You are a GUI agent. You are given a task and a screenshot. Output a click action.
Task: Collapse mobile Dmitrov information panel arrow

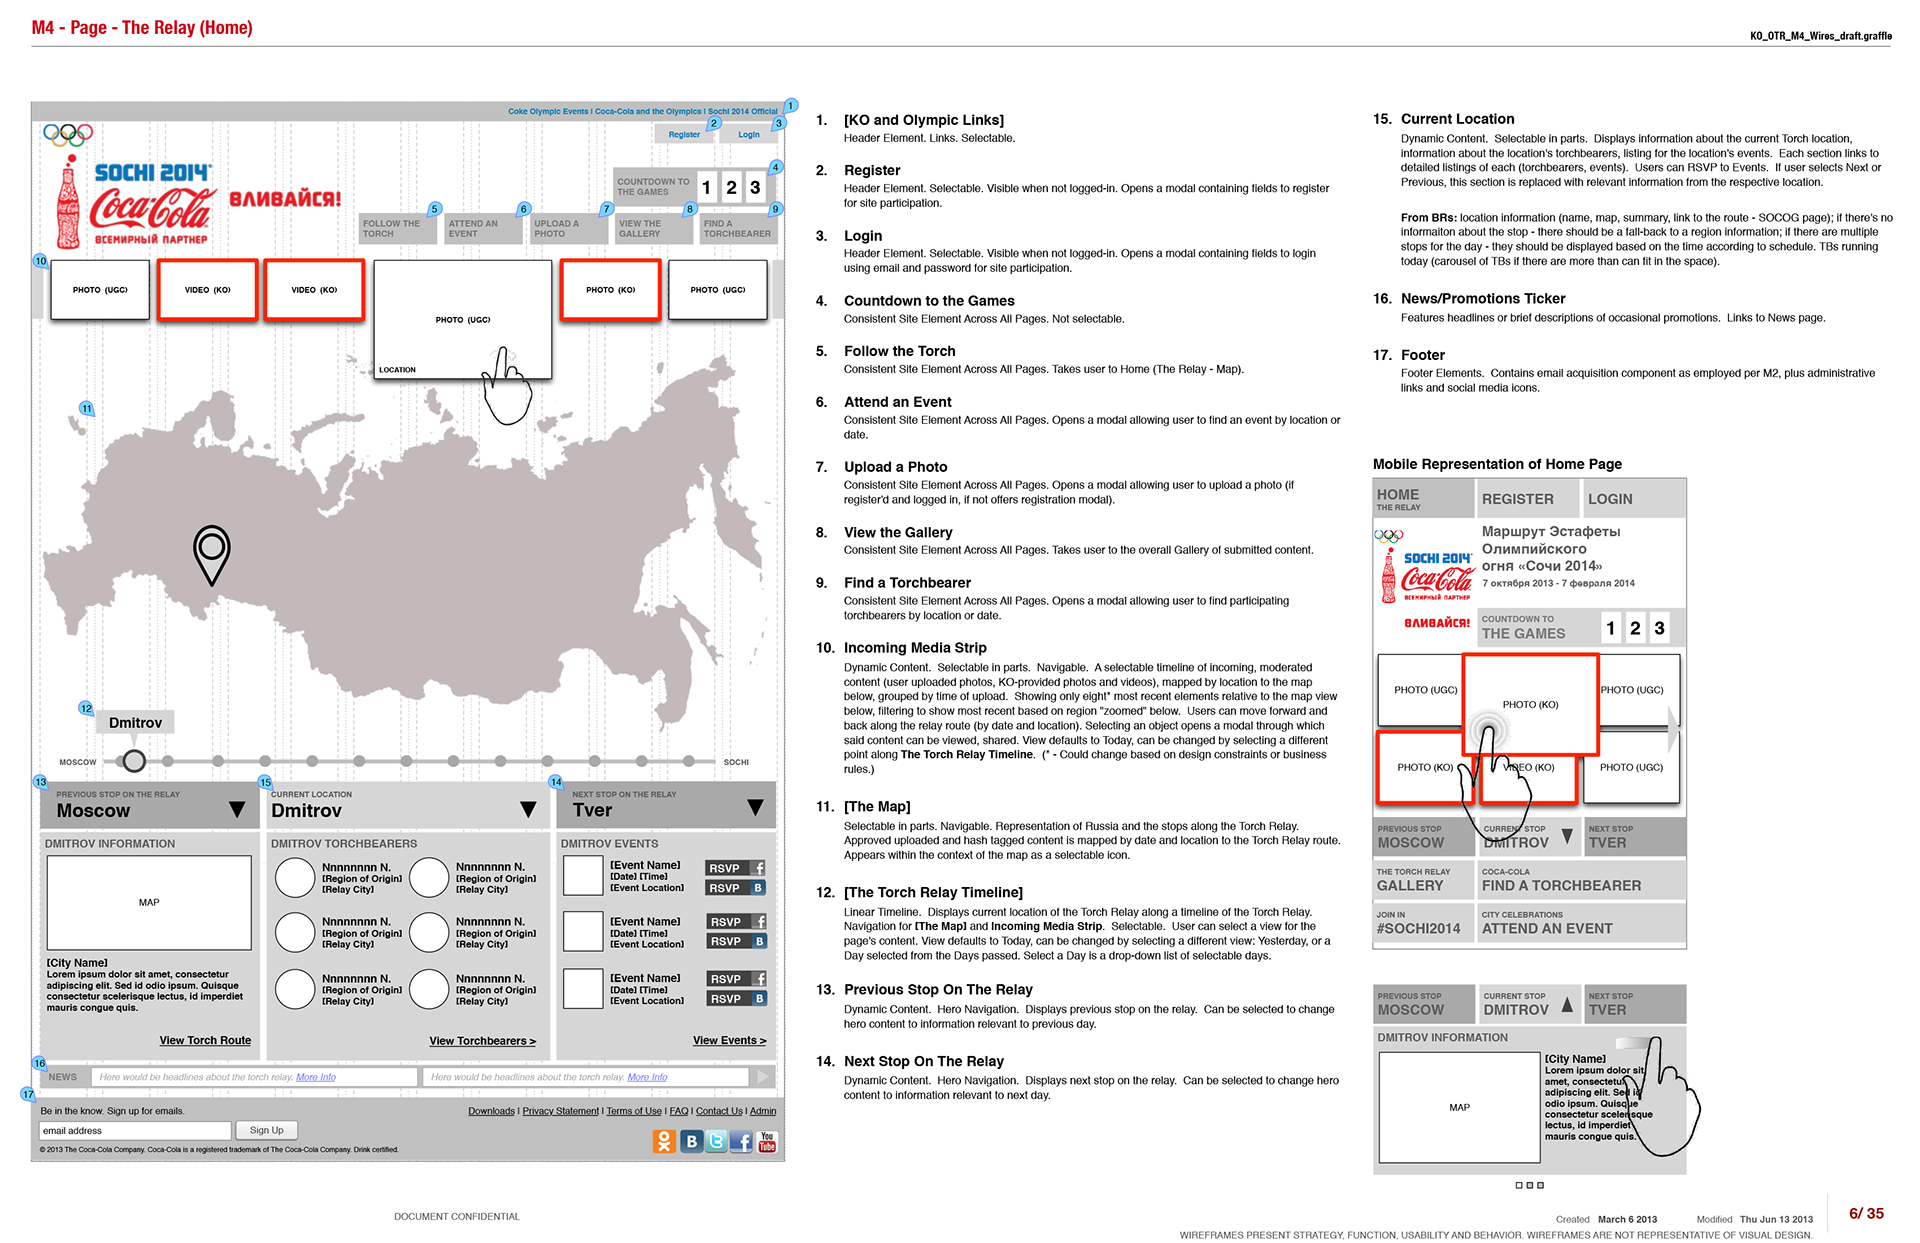[x=1567, y=1004]
